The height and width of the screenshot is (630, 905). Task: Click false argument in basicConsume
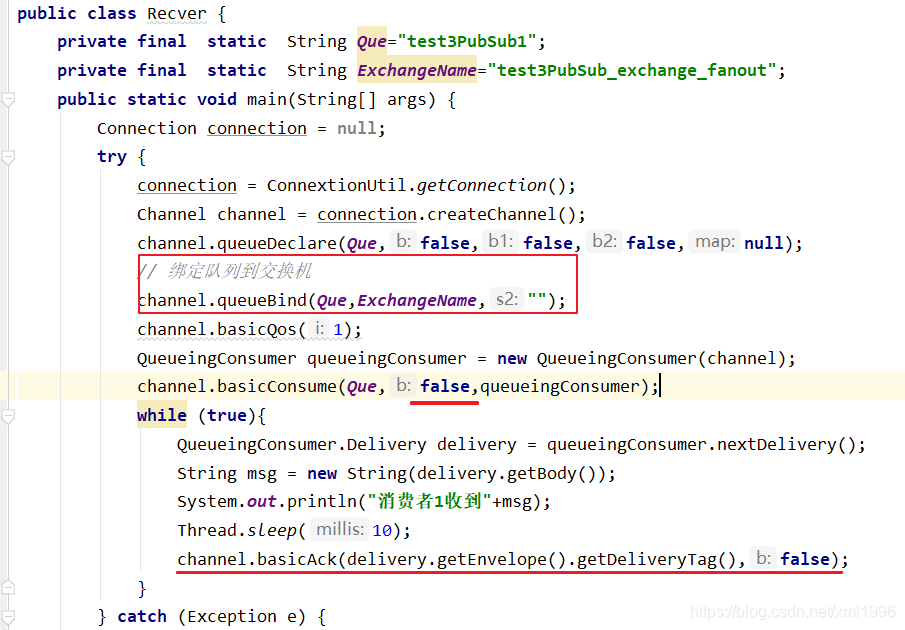(x=445, y=387)
